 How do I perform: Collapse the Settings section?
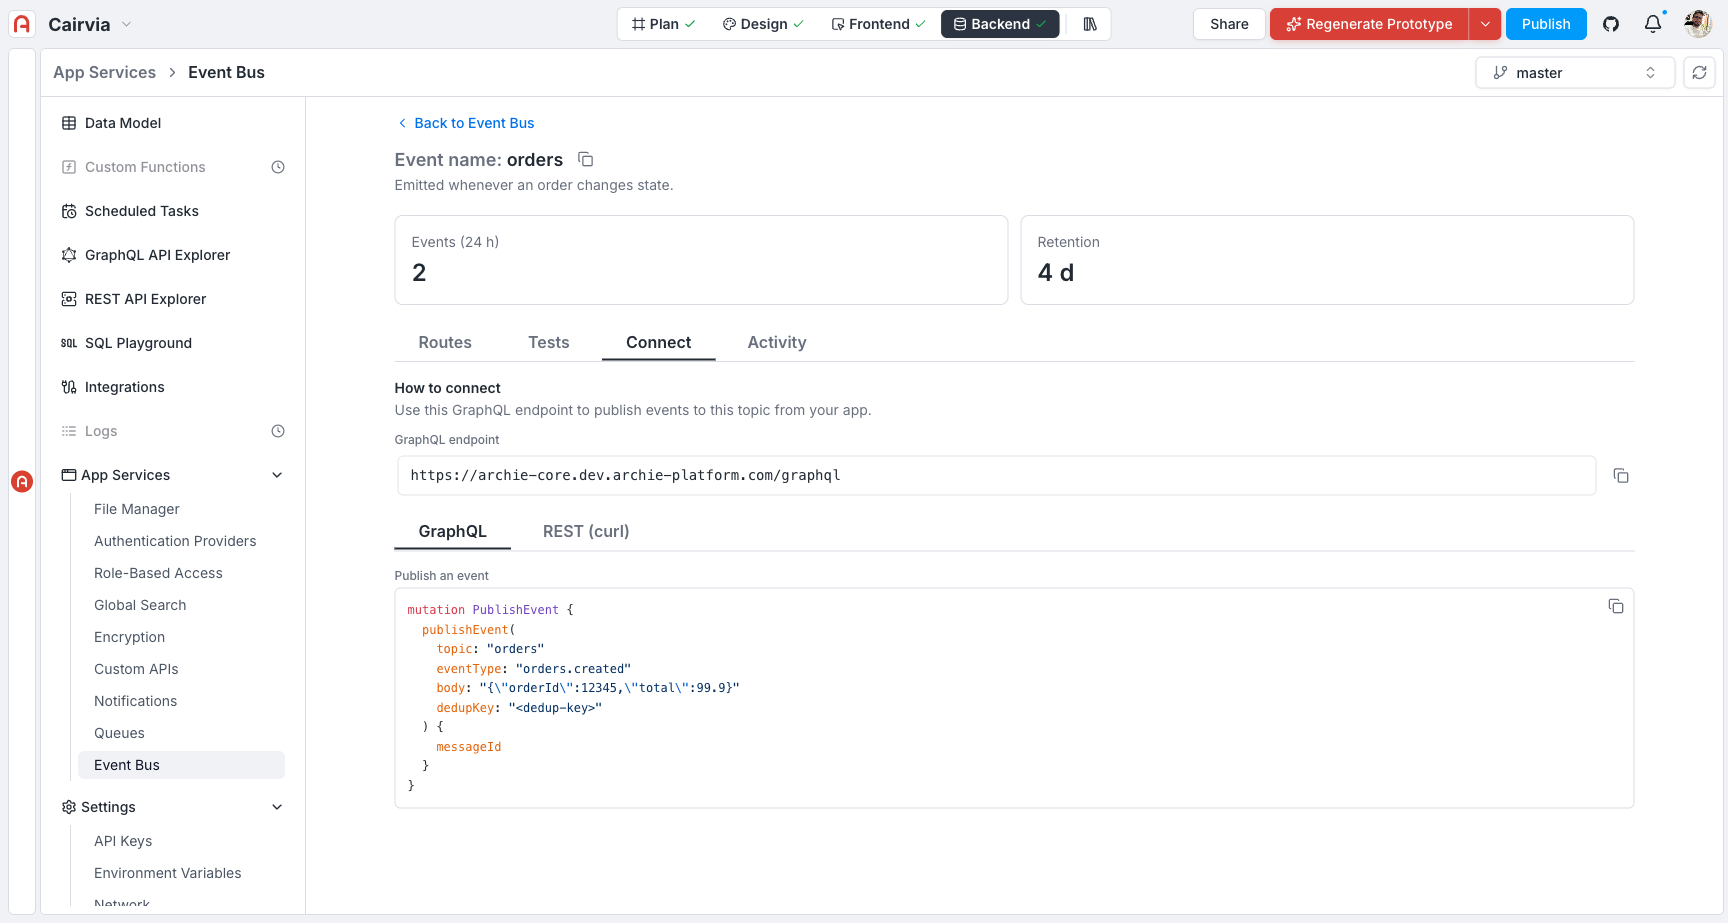[277, 807]
